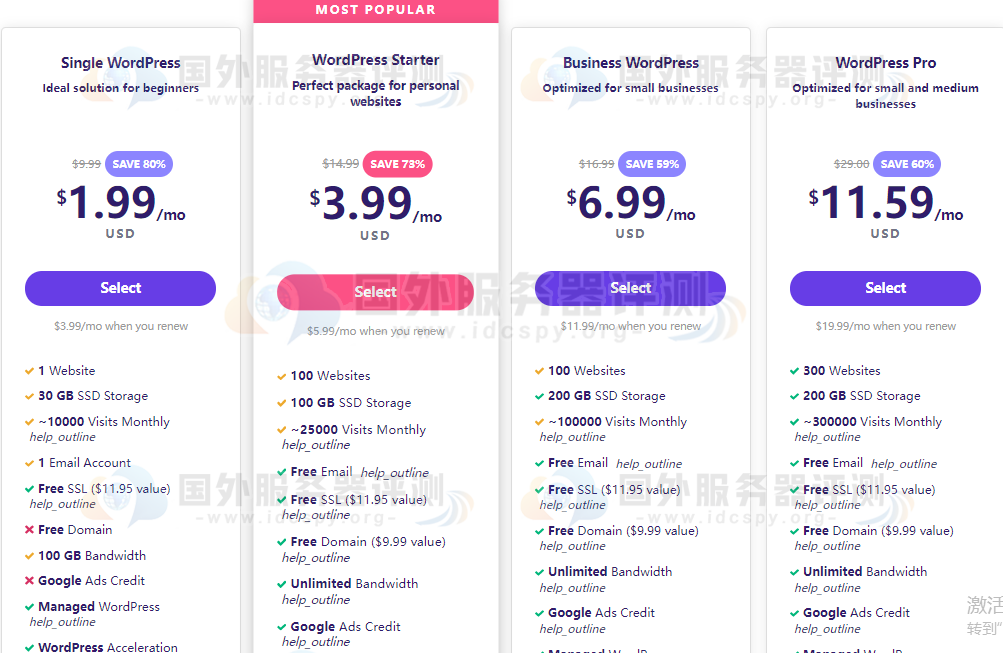Select the WordPress Pro plan
The image size is (1003, 653).
coord(885,288)
